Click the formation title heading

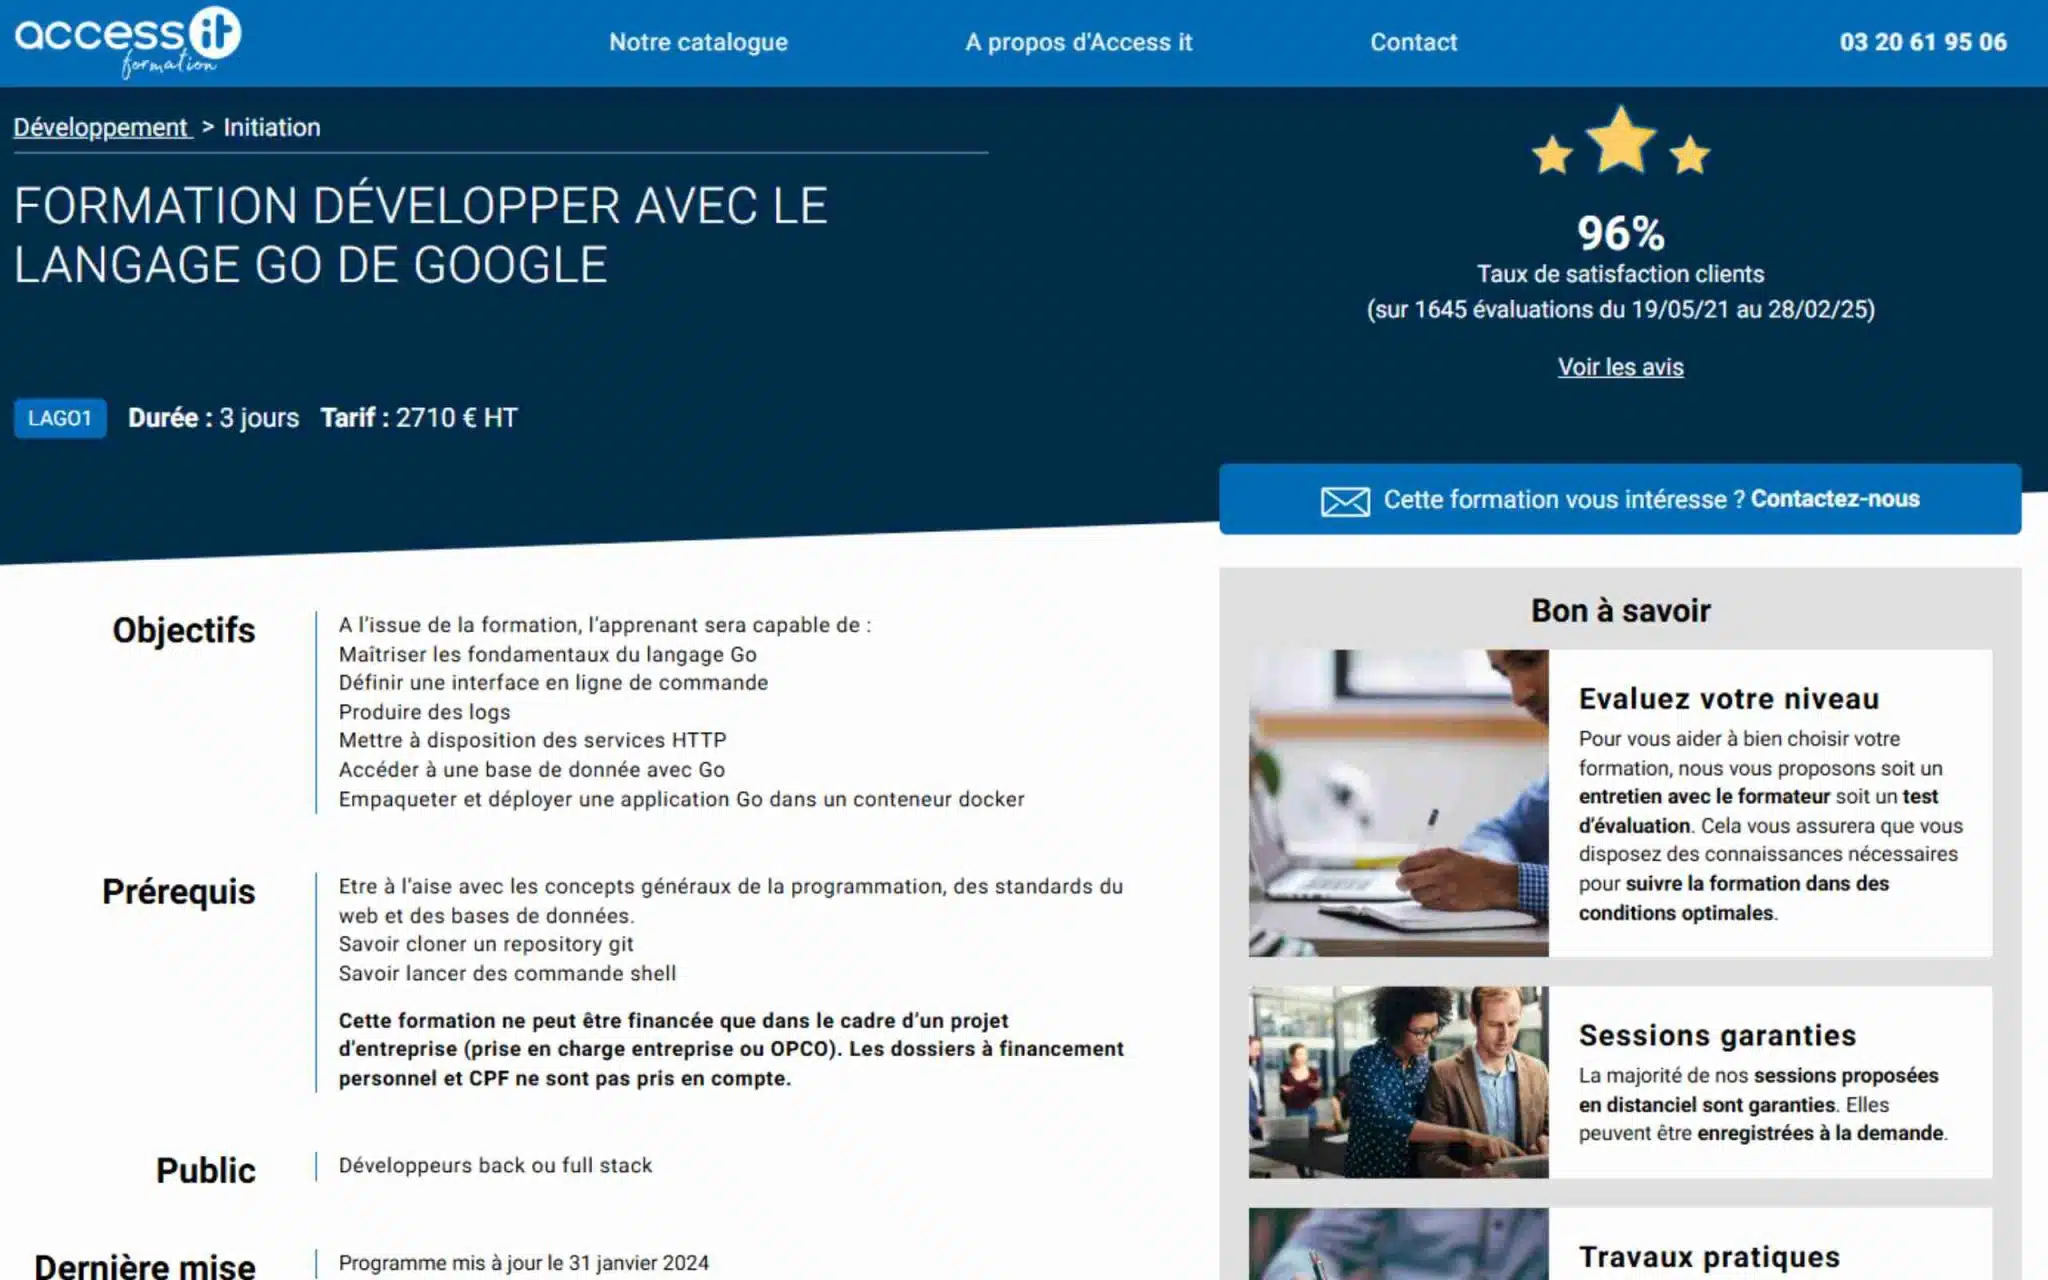pos(420,235)
